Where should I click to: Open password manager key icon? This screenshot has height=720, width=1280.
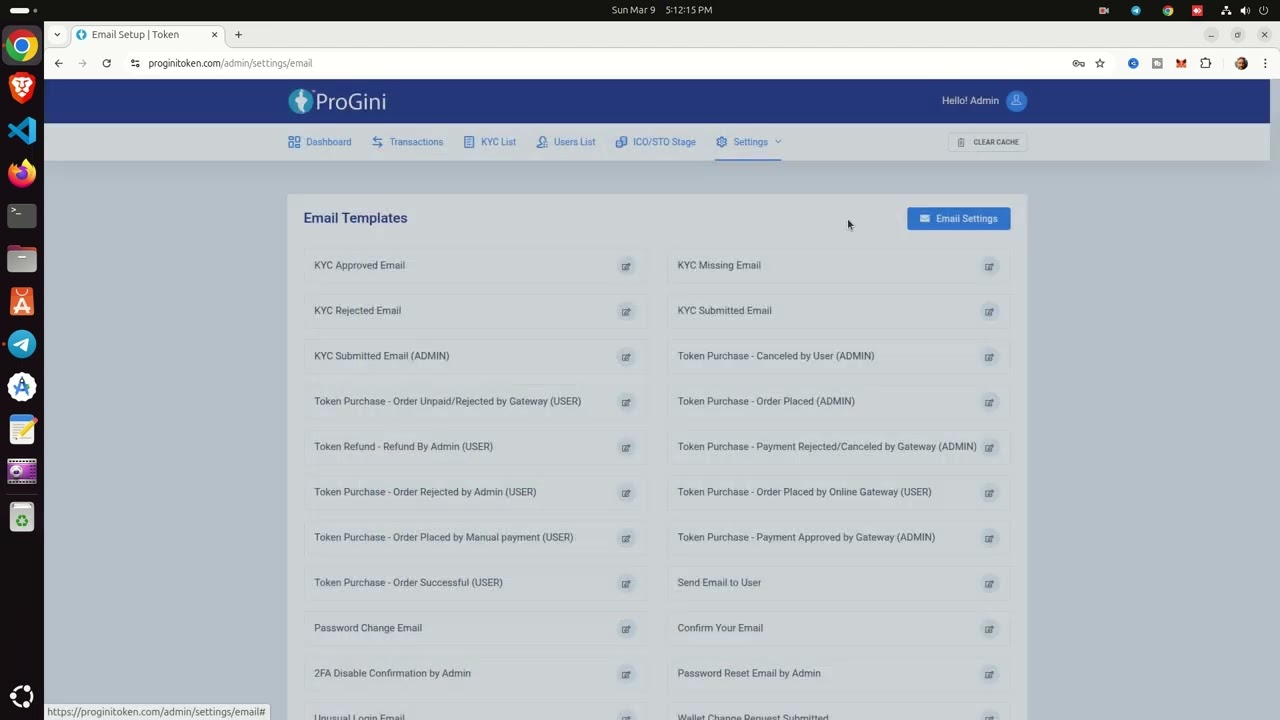tap(1078, 63)
